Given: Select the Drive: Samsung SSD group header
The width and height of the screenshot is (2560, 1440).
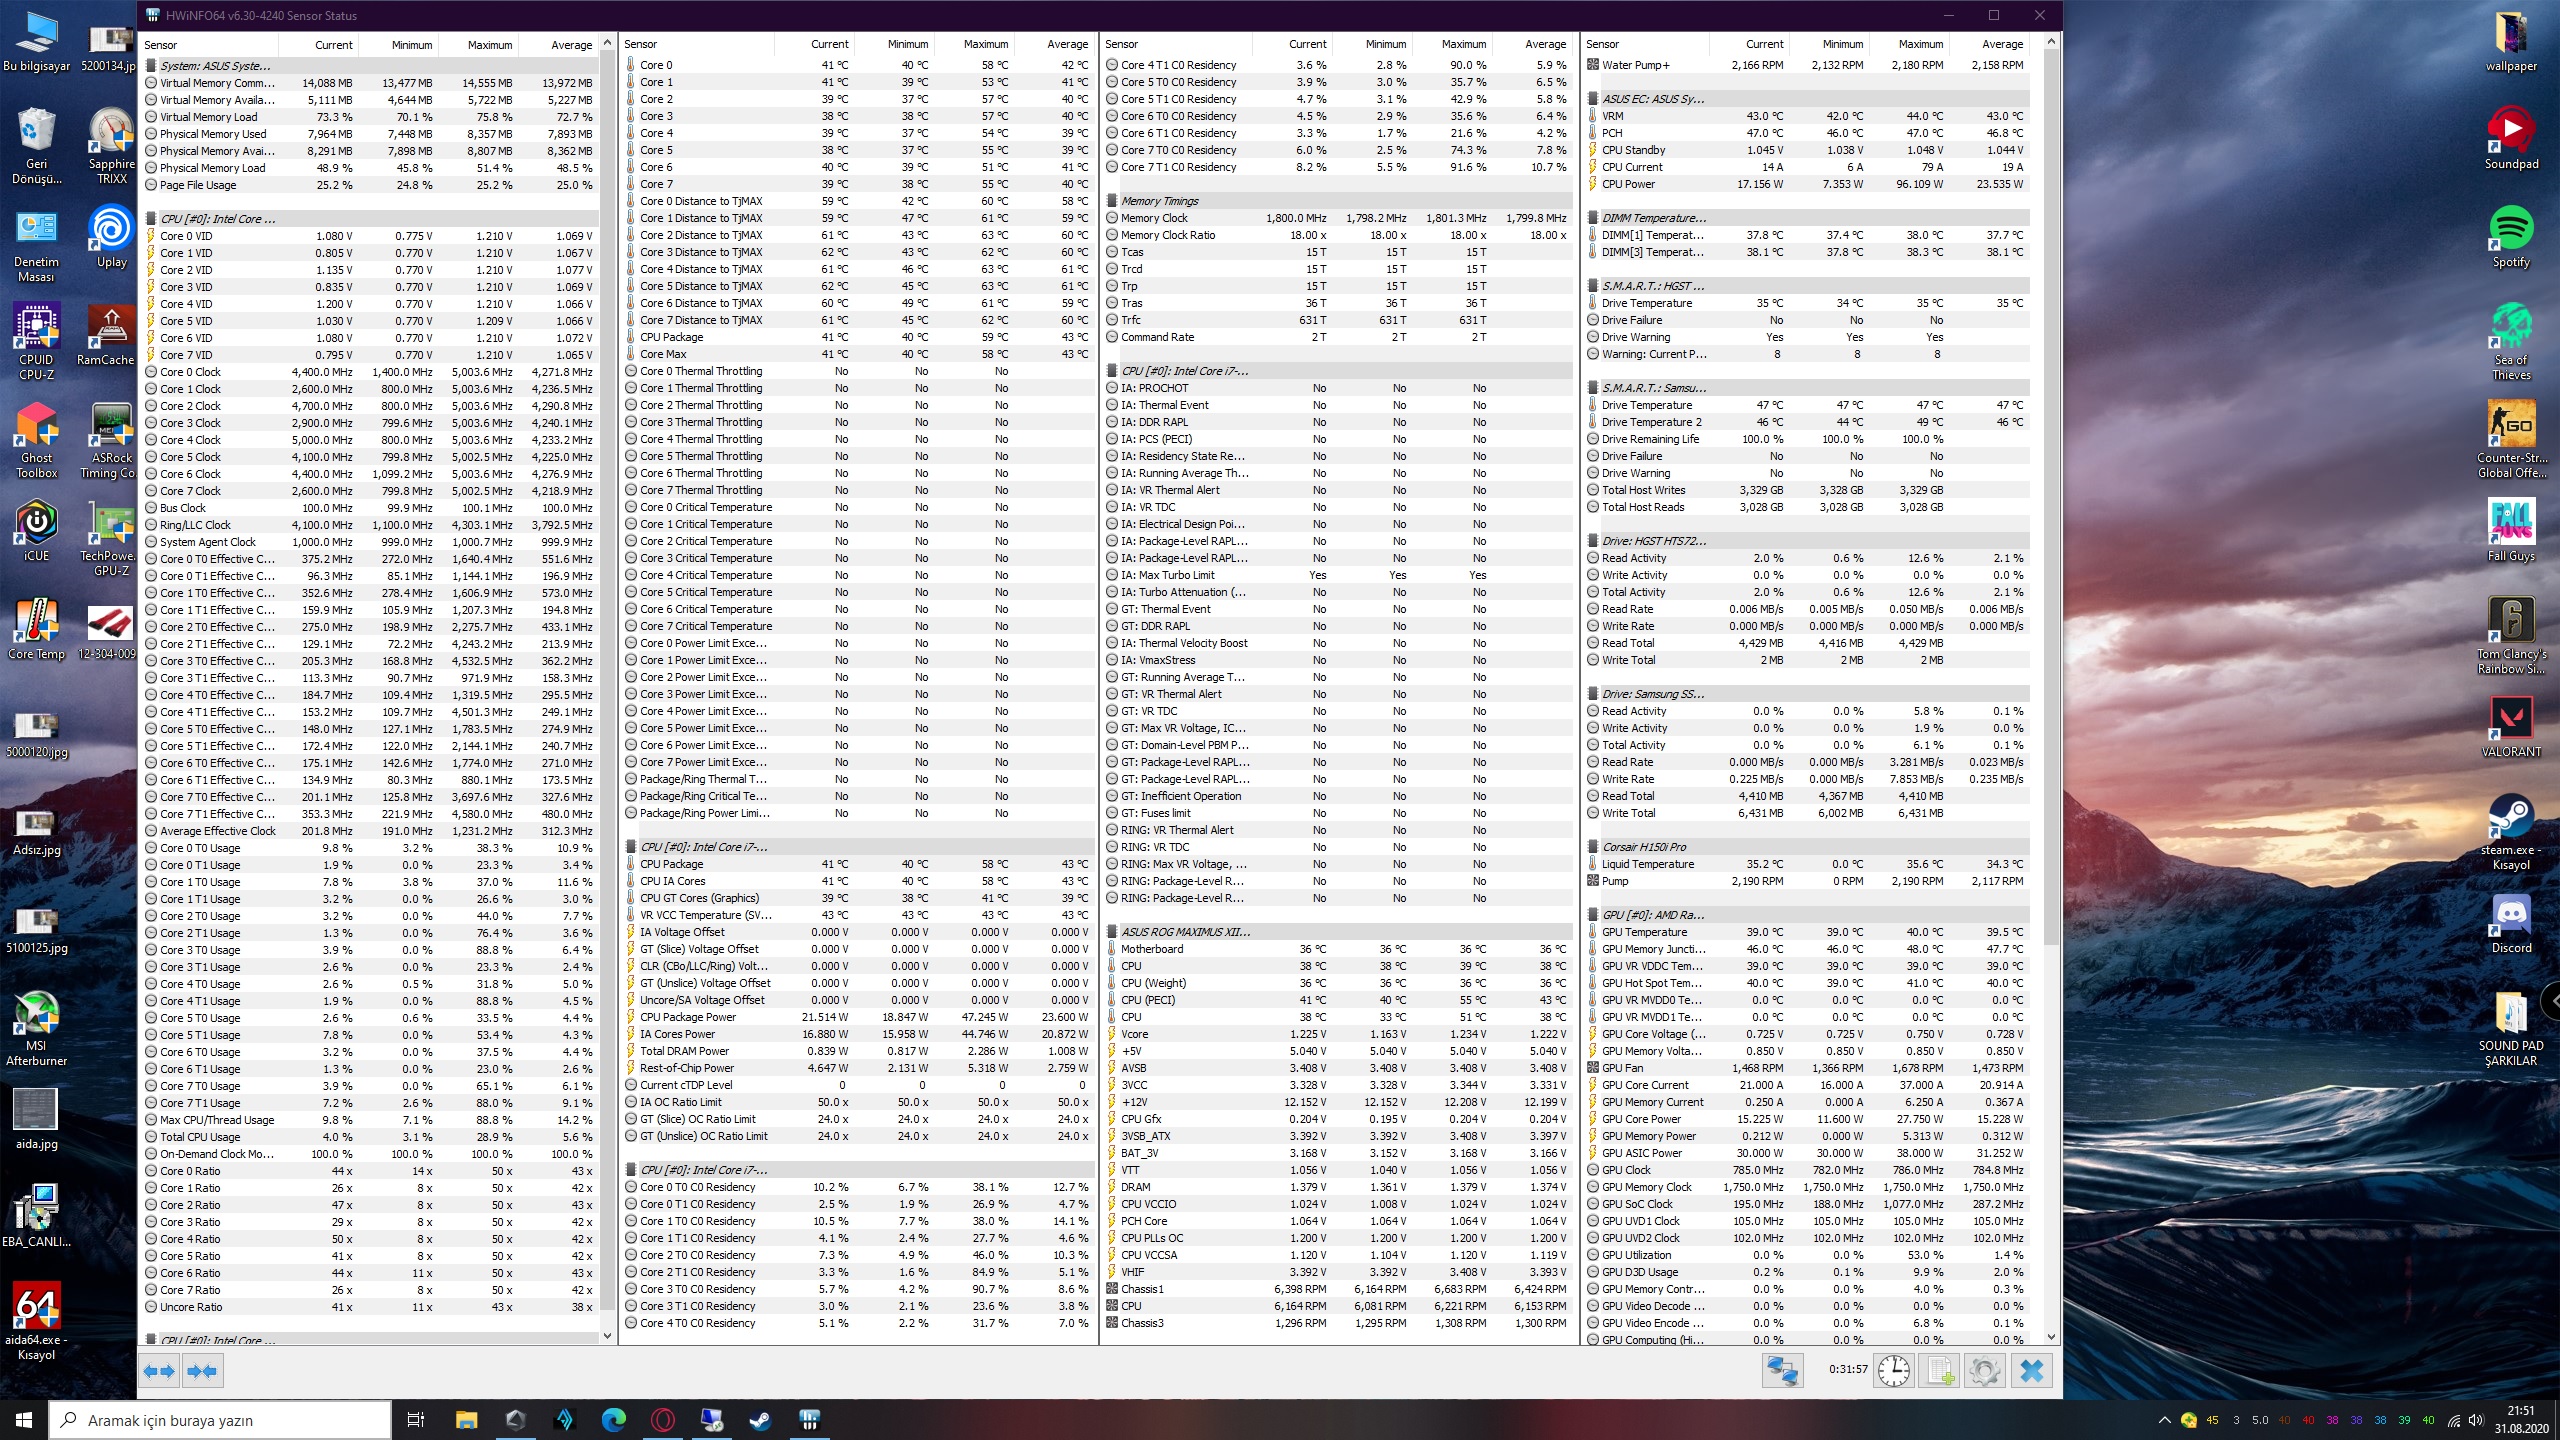Looking at the screenshot, I should [x=1809, y=694].
